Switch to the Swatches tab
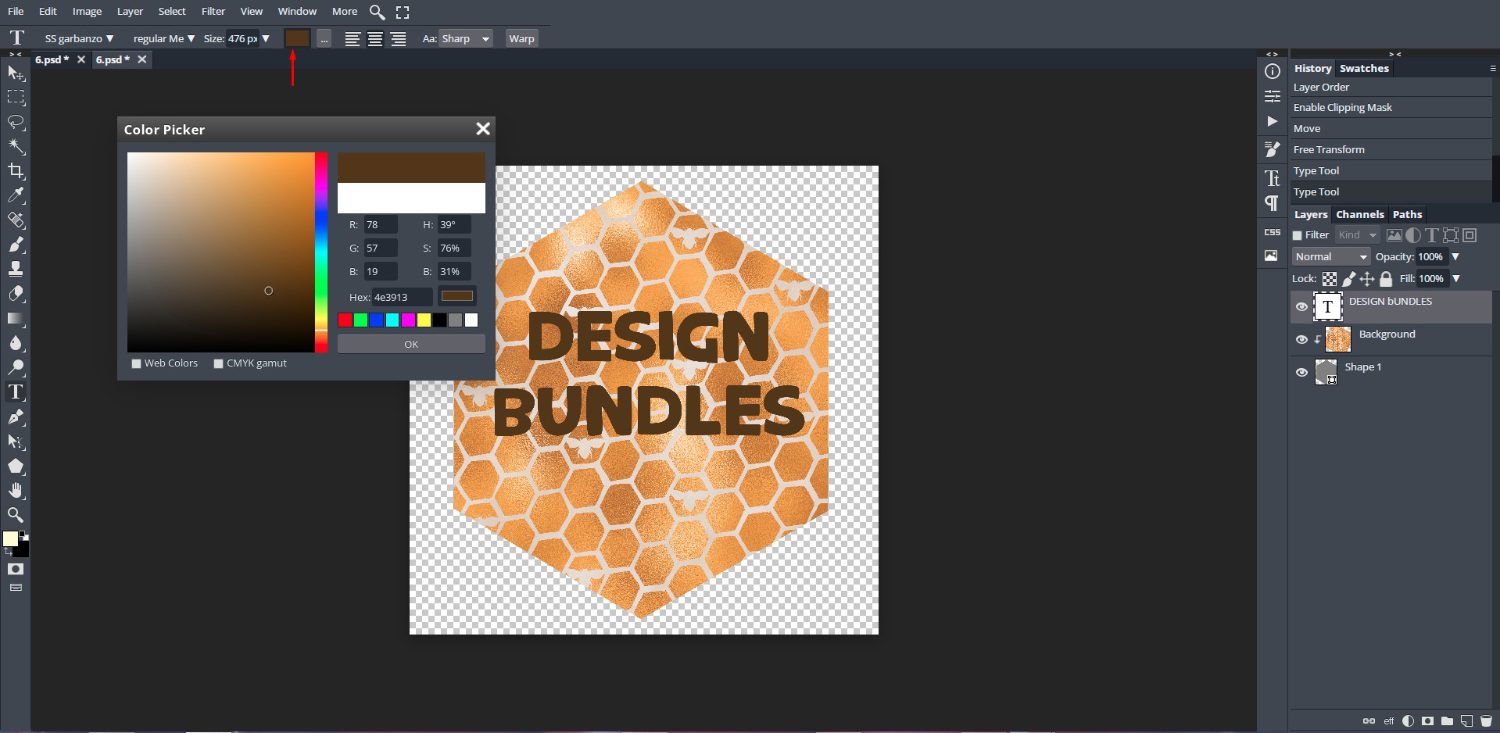Image resolution: width=1500 pixels, height=733 pixels. click(x=1364, y=69)
